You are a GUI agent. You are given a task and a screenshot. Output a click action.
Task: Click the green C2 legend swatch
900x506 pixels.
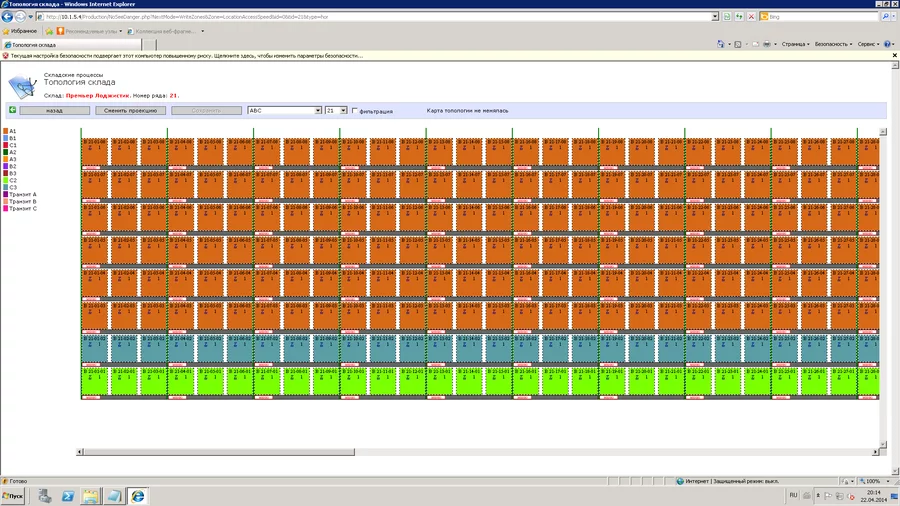click(x=6, y=180)
